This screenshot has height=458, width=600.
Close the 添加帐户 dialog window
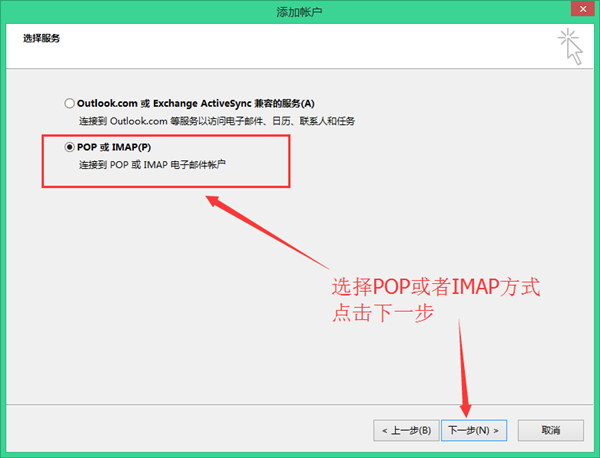click(583, 9)
